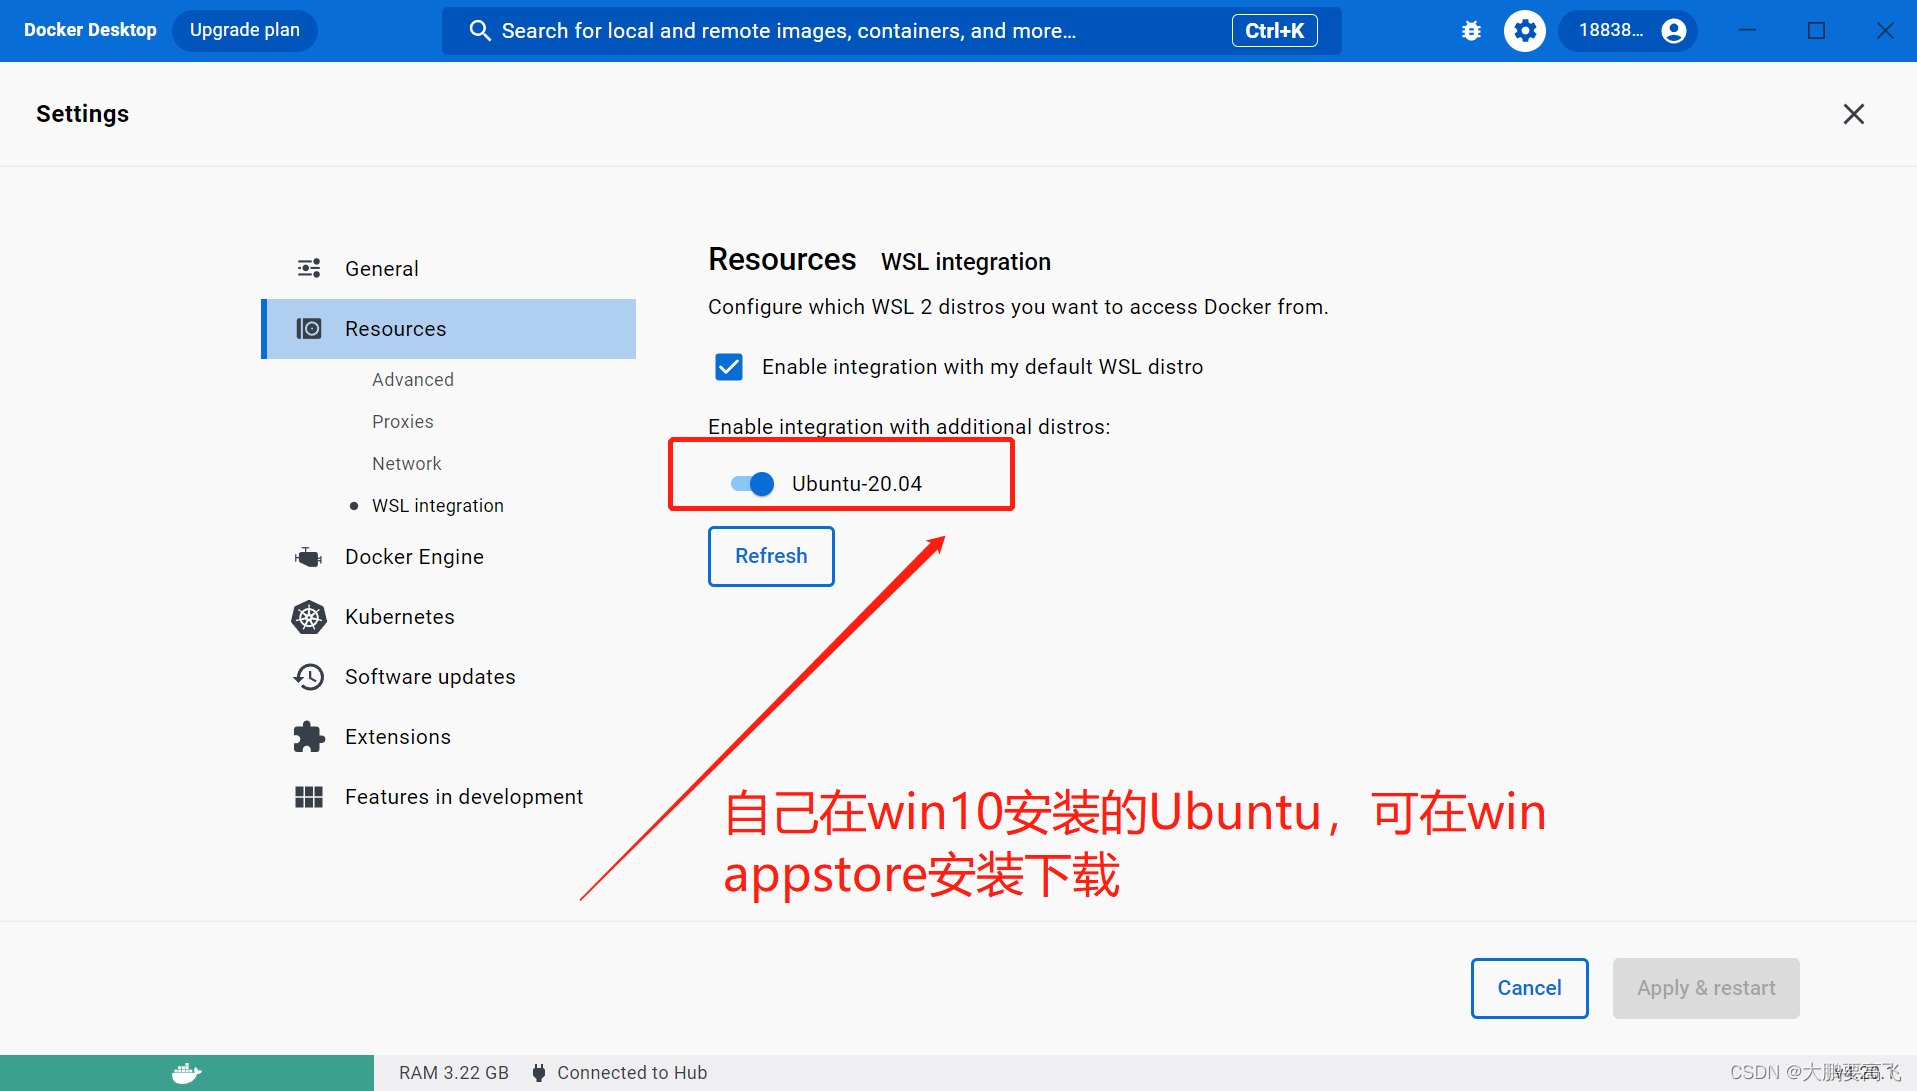Minimize the Docker Desktop window

click(1747, 31)
